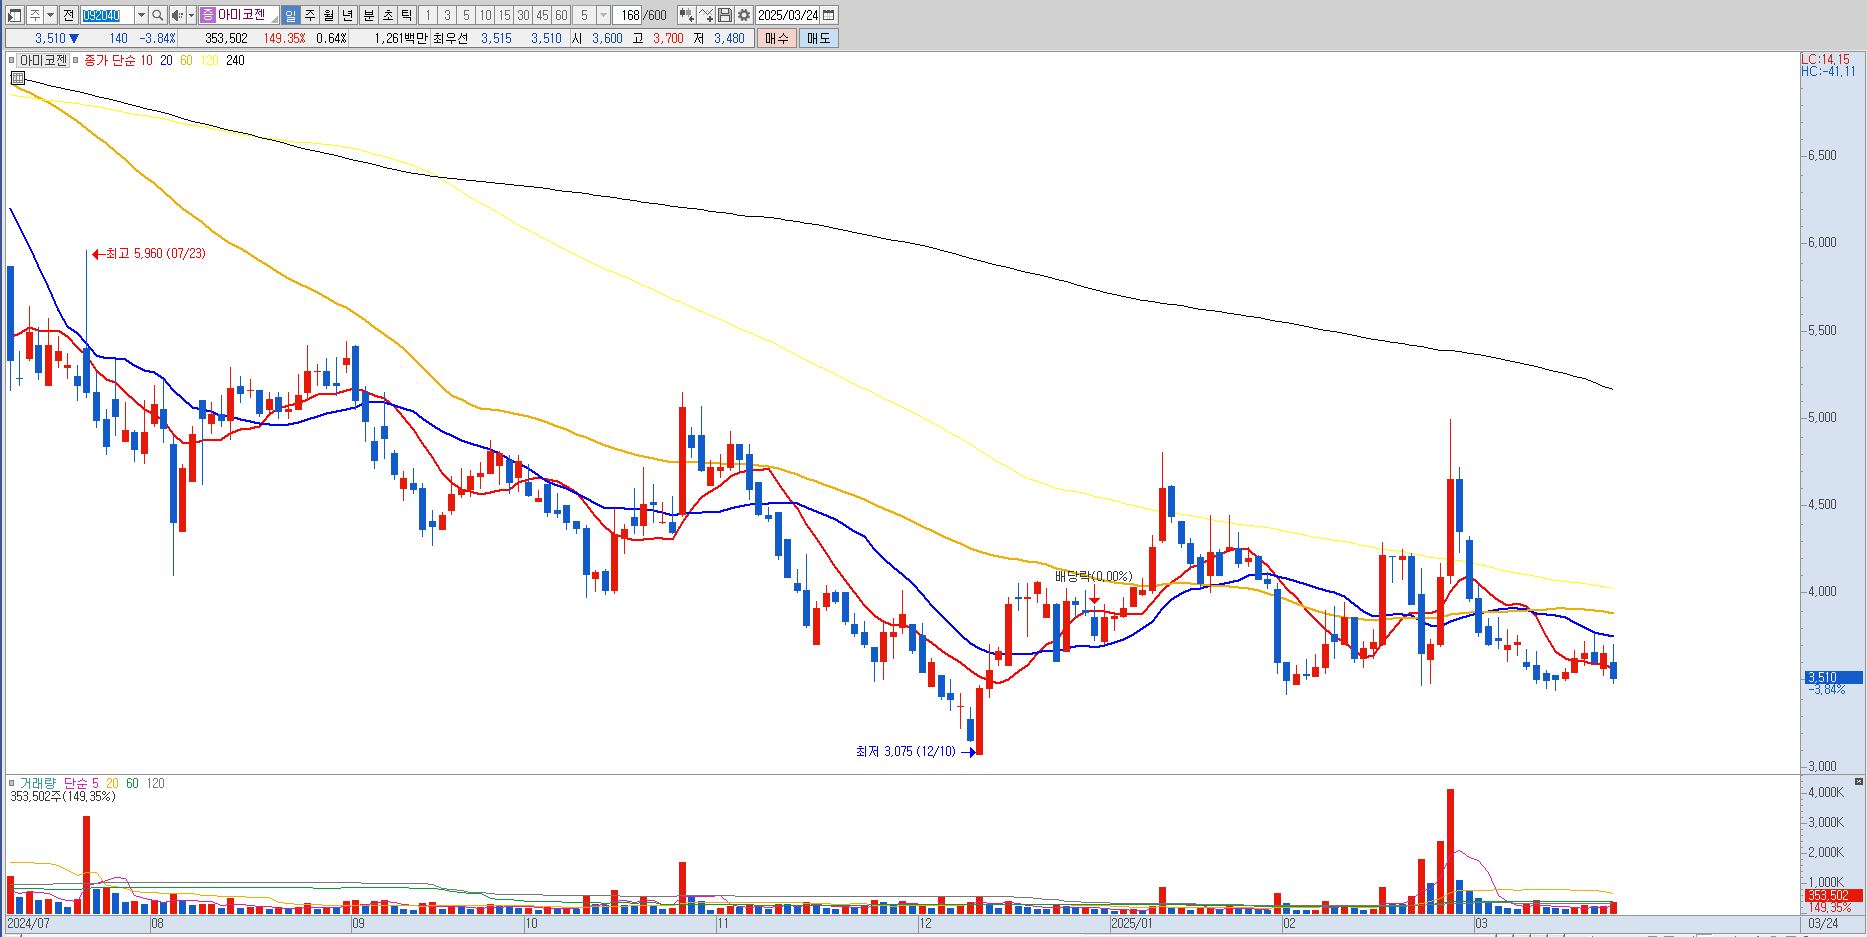The image size is (1867, 937).
Task: Open chart settings gear icon
Action: 744,15
